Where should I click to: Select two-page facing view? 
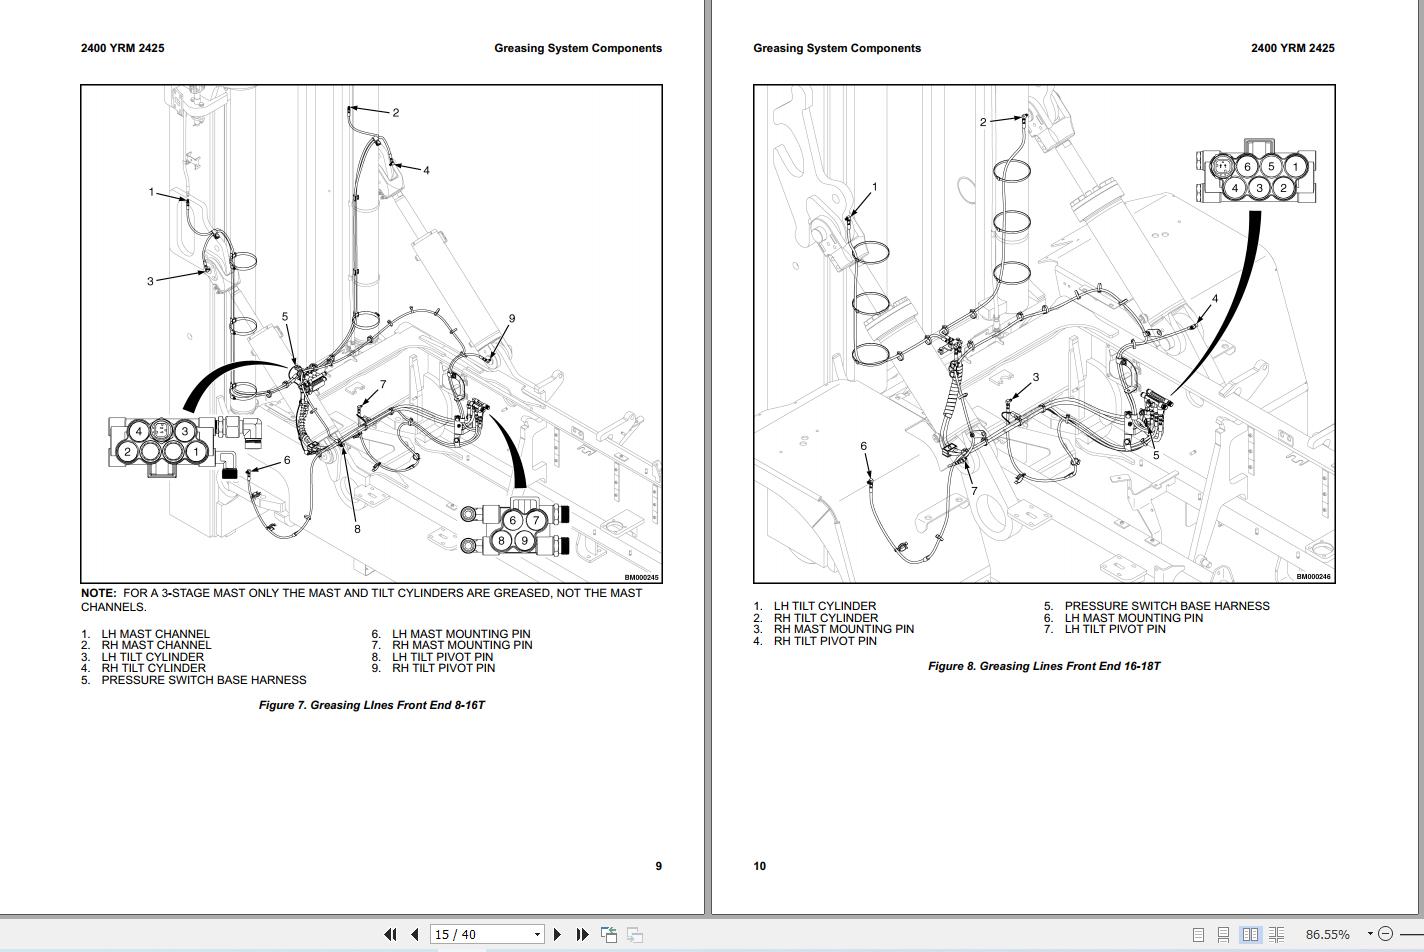point(1250,934)
